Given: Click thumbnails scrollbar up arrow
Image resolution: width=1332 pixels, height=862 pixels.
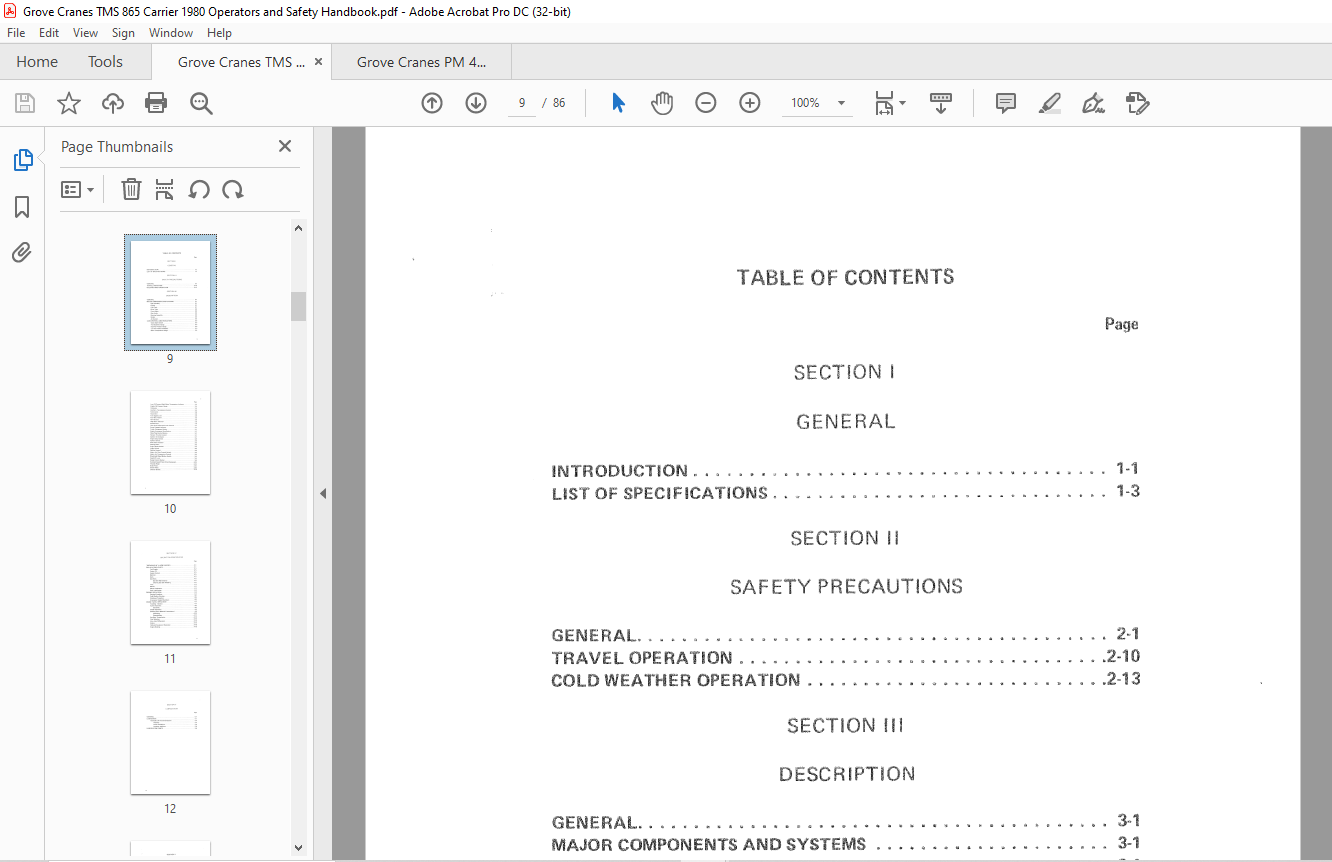Looking at the screenshot, I should pyautogui.click(x=298, y=228).
